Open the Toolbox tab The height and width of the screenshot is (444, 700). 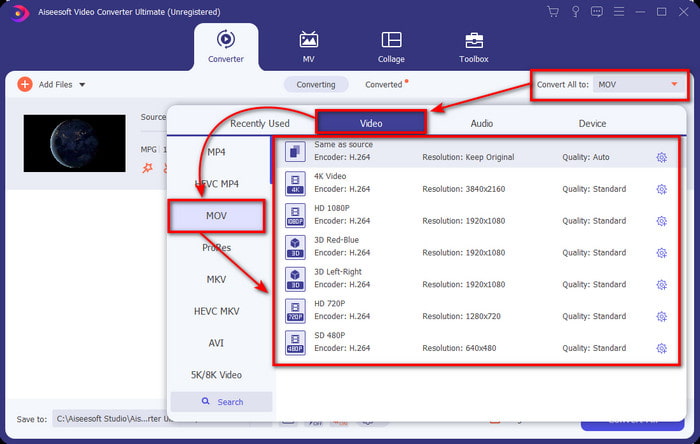[x=474, y=47]
